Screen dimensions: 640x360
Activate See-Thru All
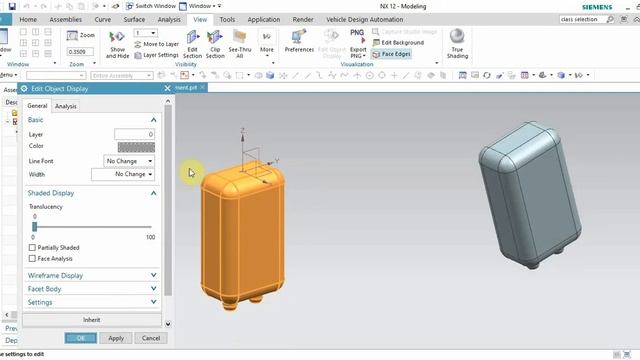coord(240,44)
